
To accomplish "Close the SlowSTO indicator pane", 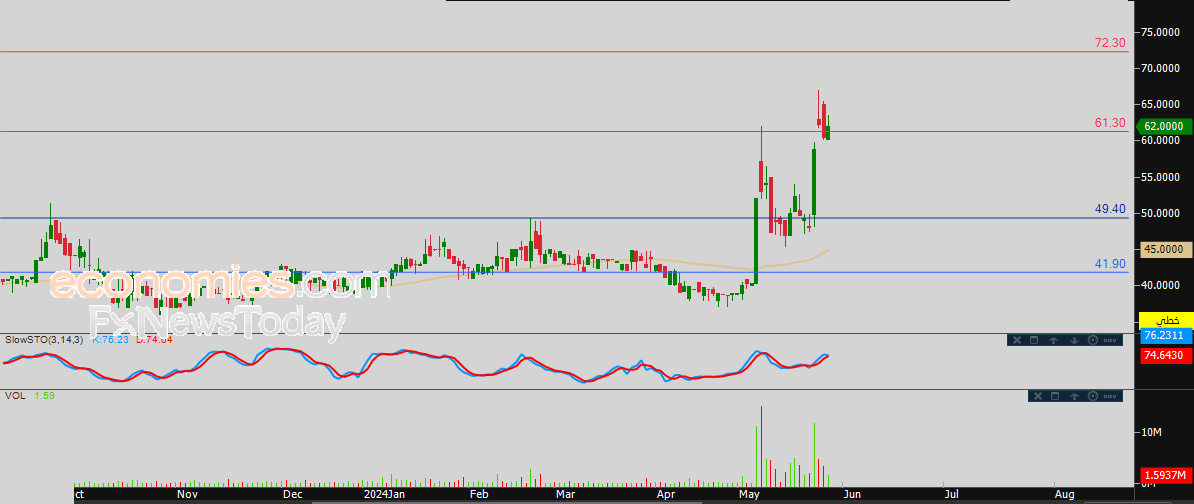I will [x=1016, y=340].
